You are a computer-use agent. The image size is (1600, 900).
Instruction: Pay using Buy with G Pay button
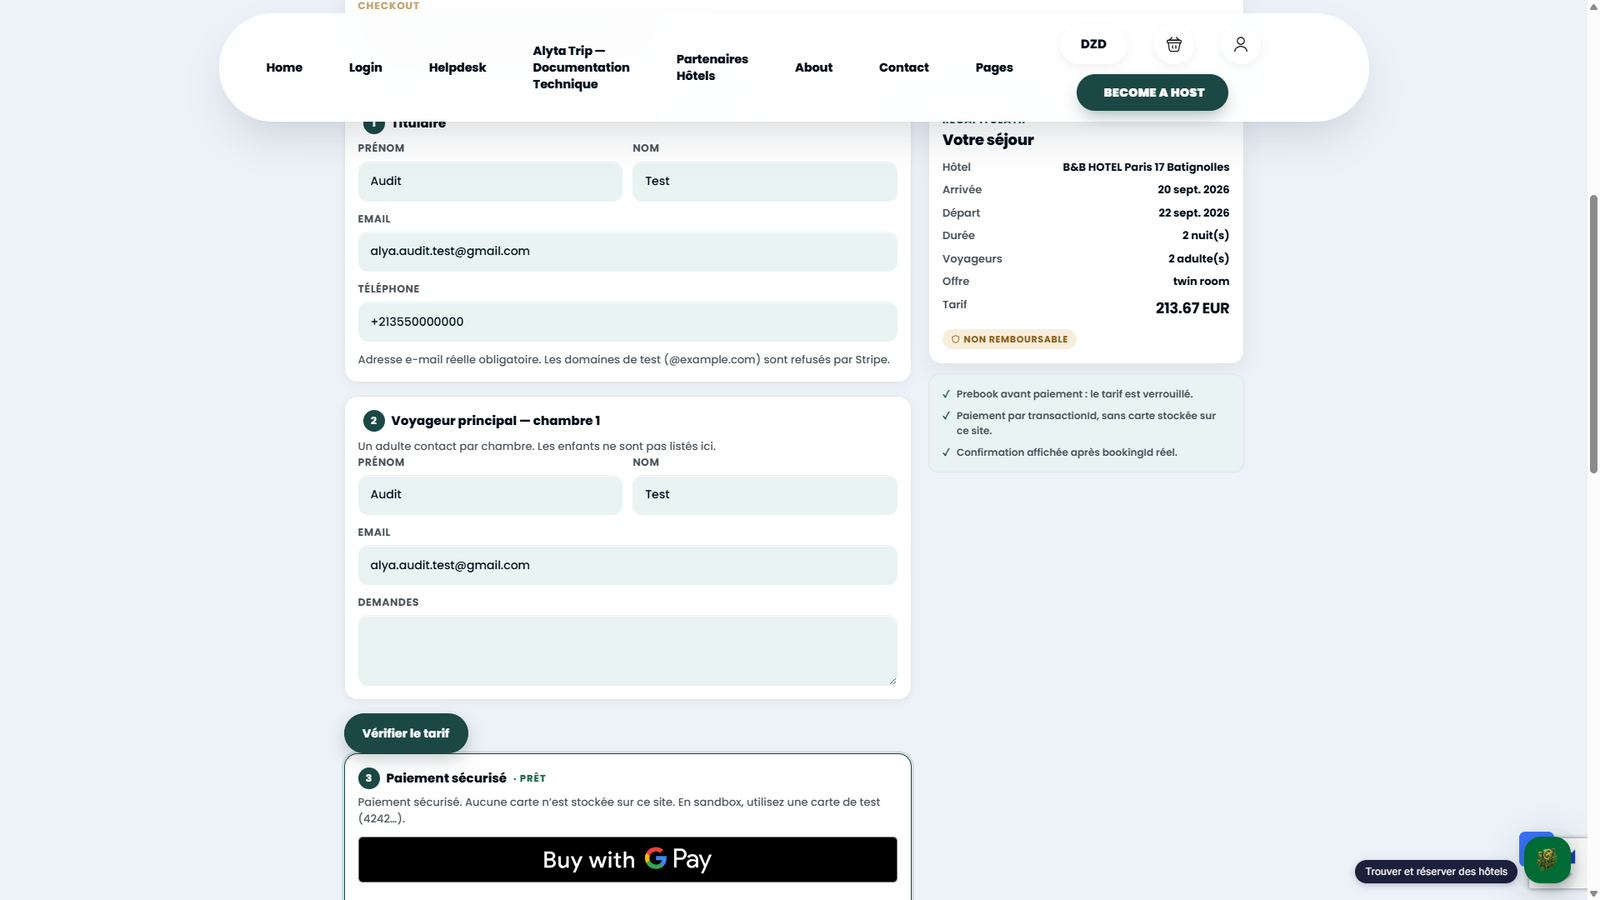628,860
